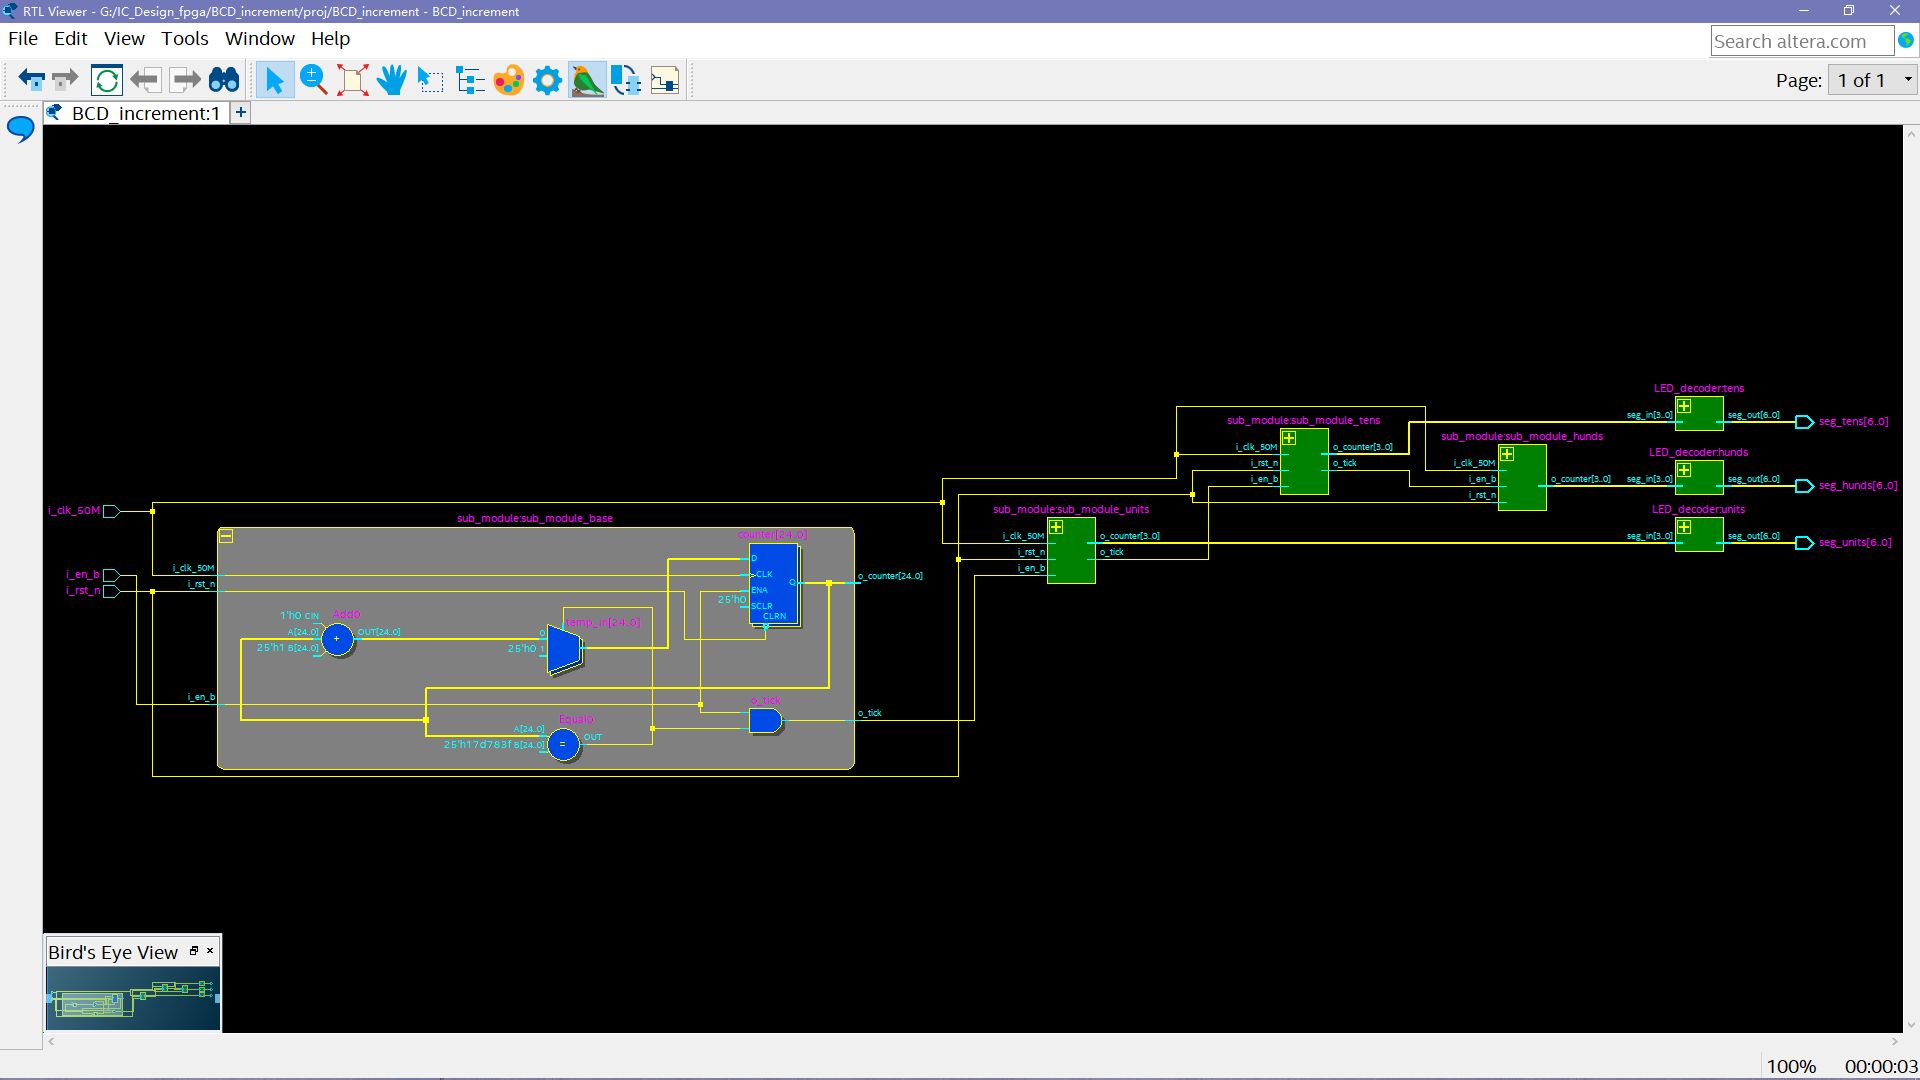Click the Refresh view icon
This screenshot has width=1920, height=1080.
click(107, 80)
